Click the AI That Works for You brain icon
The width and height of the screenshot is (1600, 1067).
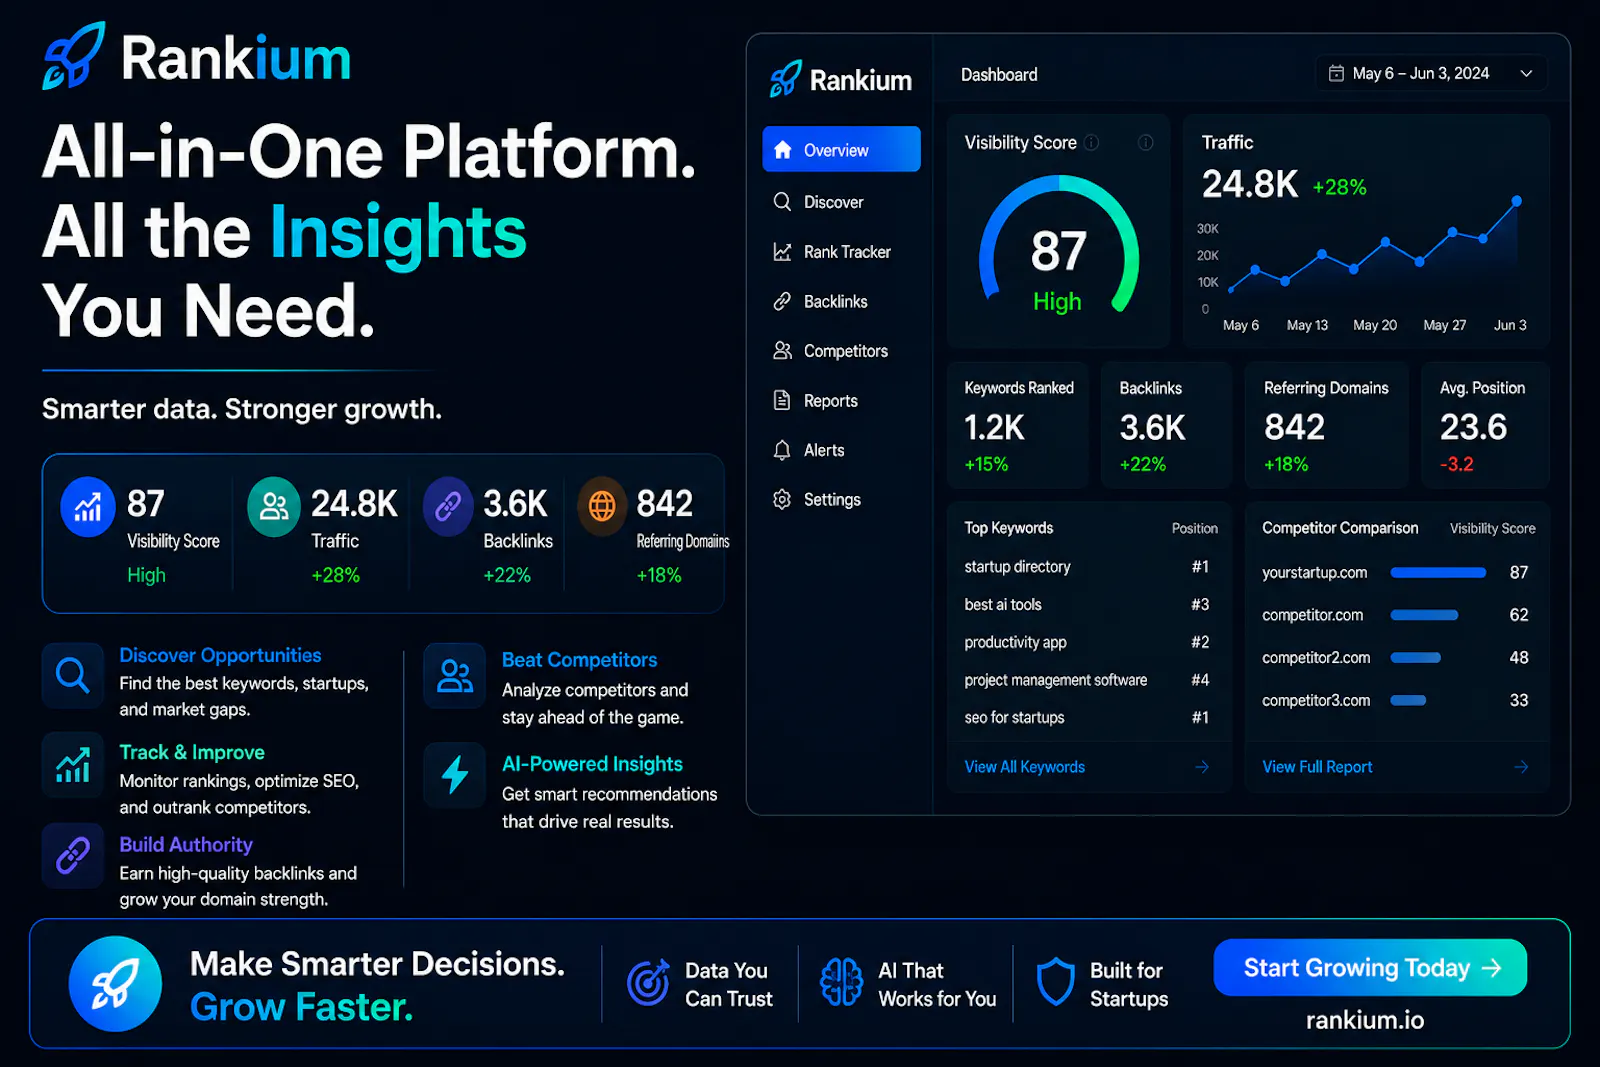pos(841,982)
